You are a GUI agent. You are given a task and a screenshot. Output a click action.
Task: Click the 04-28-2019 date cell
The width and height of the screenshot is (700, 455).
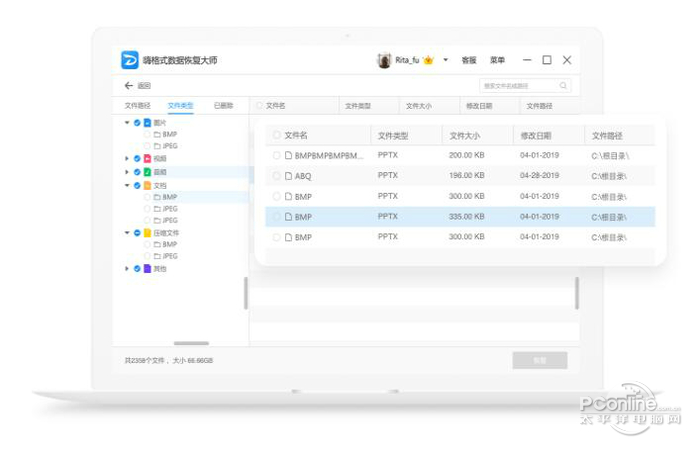pyautogui.click(x=539, y=175)
